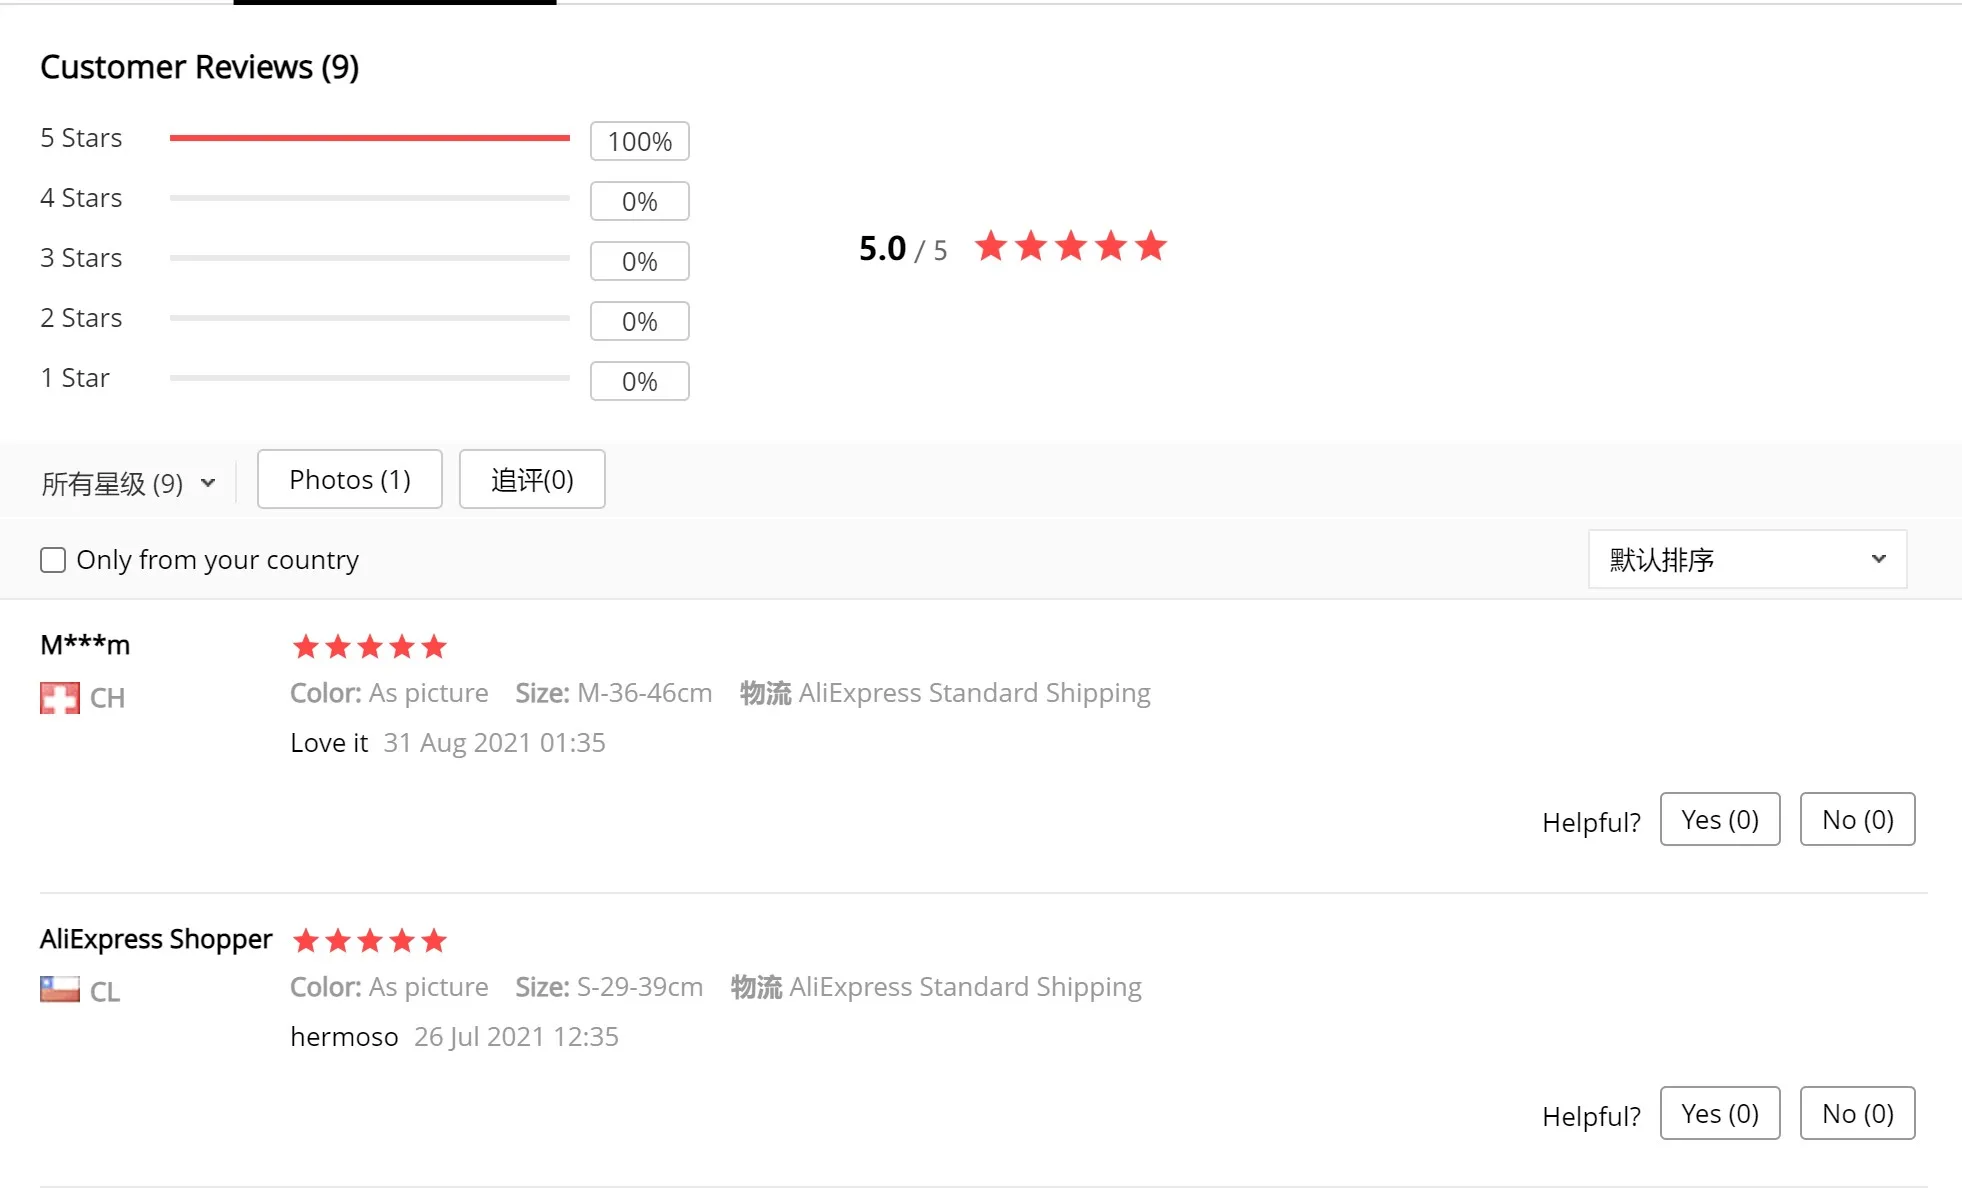1962x1190 pixels.
Task: Vote Yes (0) on the hermoso review
Action: coord(1720,1113)
